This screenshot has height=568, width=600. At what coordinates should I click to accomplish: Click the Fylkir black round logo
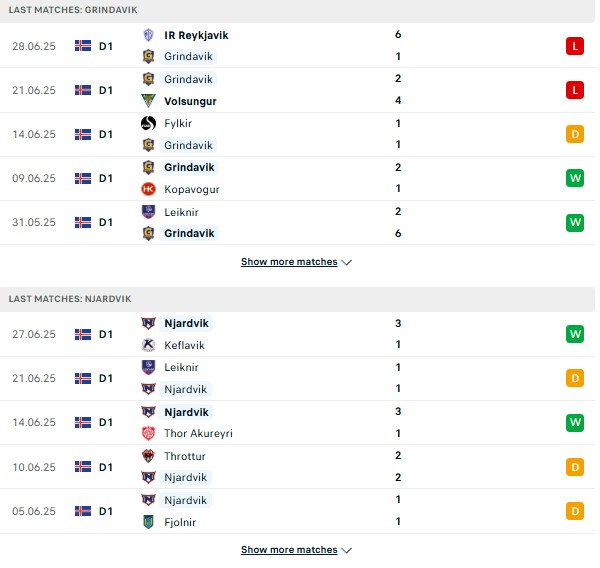148,123
